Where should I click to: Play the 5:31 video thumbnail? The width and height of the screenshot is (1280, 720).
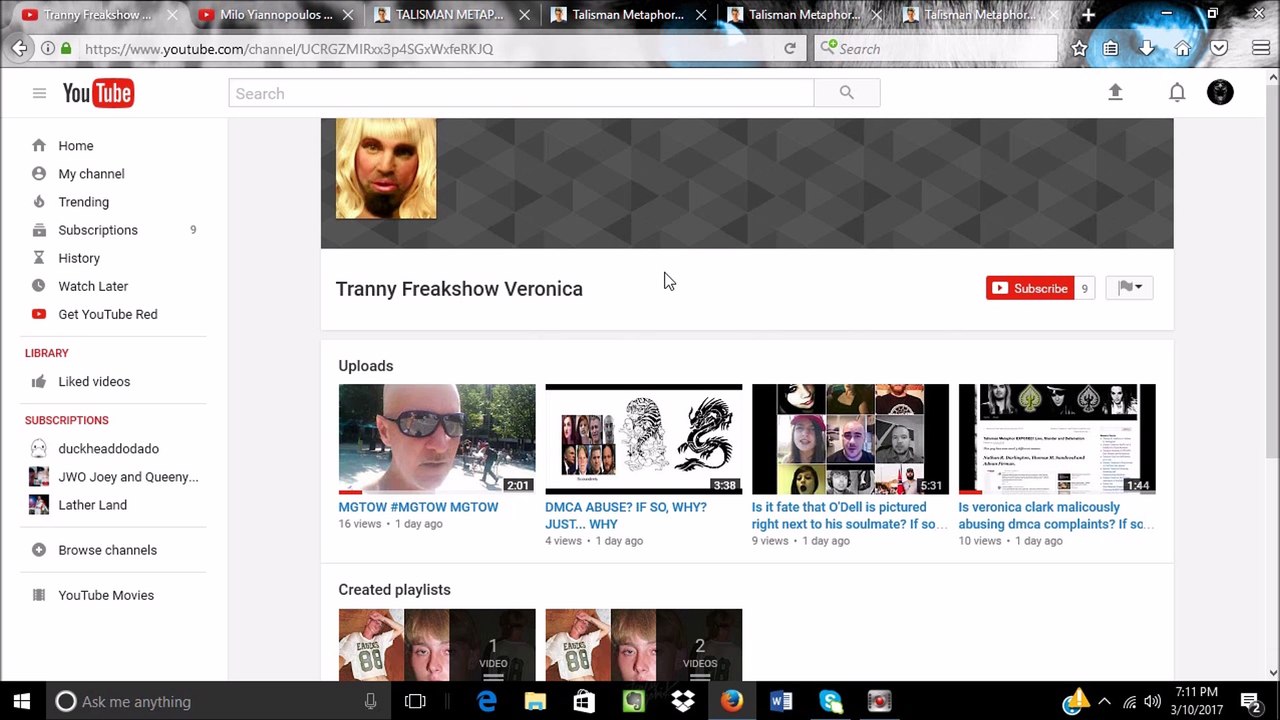tap(850, 438)
